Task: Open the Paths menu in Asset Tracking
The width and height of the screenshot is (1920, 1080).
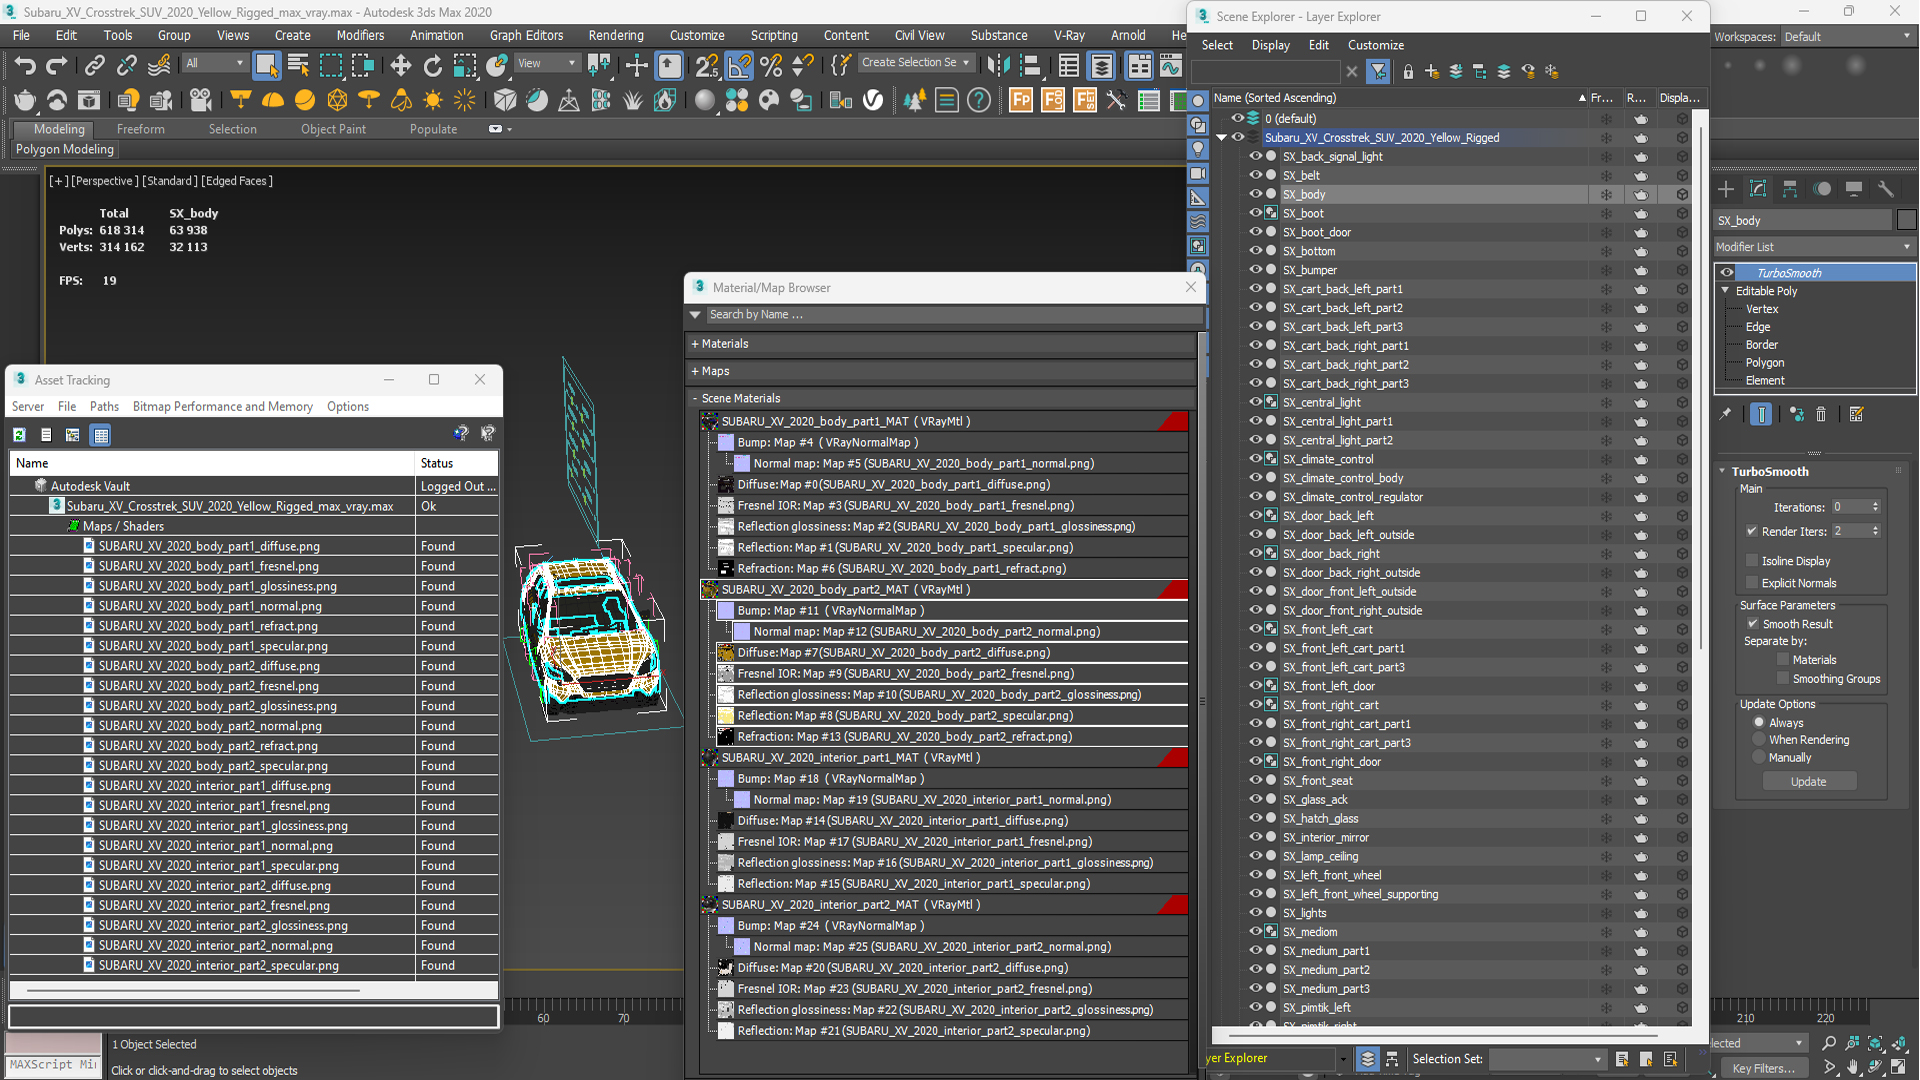Action: (104, 407)
